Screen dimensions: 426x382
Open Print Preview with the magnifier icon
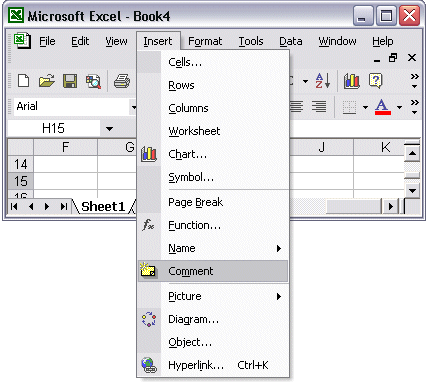point(93,82)
